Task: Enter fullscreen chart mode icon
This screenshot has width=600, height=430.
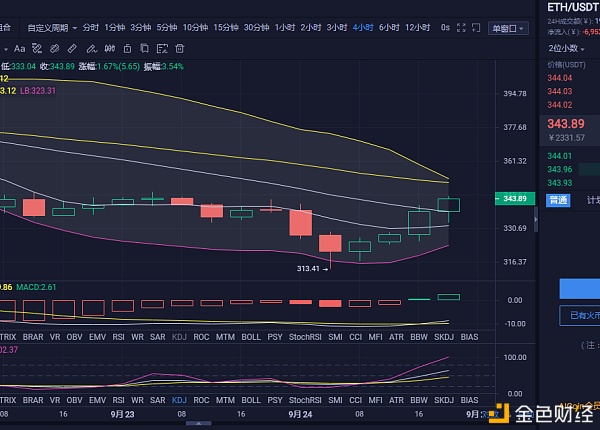Action: (461, 28)
